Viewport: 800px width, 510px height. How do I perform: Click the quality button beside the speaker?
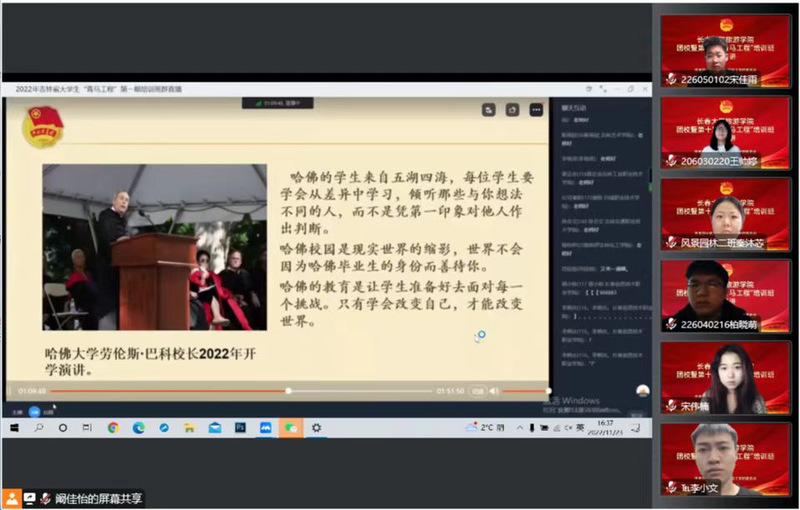pyautogui.click(x=478, y=391)
